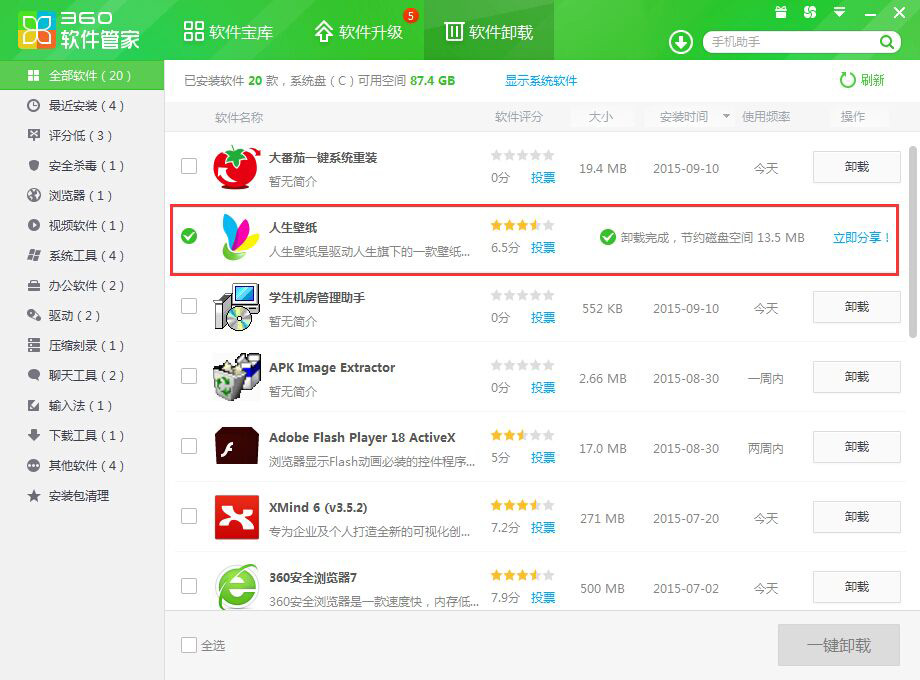The image size is (920, 680).
Task: Uninstall 360安全浏览器7 with 卸载 button
Action: 856,587
